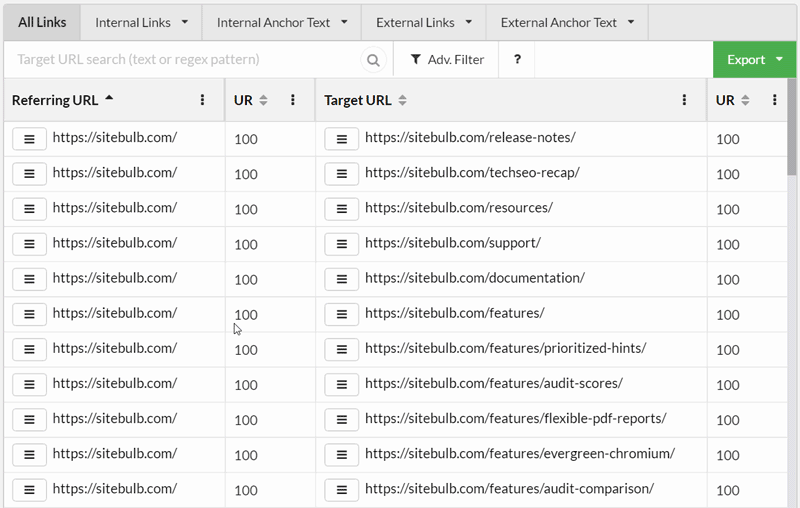The width and height of the screenshot is (800, 508).
Task: Click the search magnifier icon
Action: (x=373, y=60)
